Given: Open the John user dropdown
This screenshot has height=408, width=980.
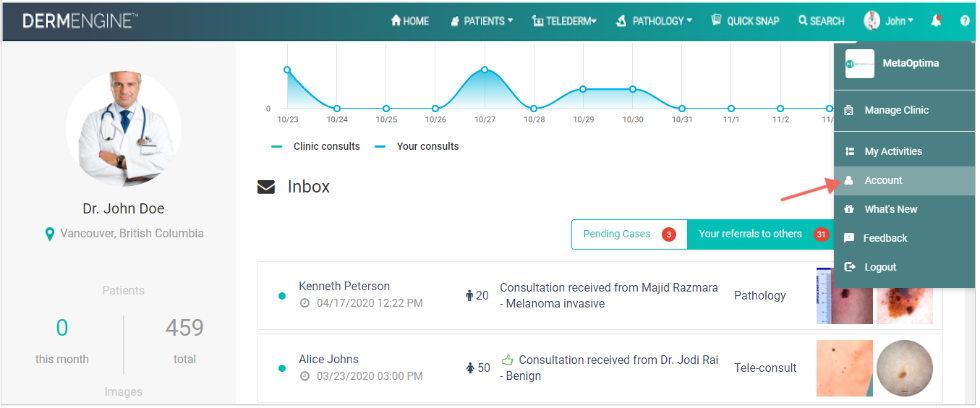Looking at the screenshot, I should point(889,21).
